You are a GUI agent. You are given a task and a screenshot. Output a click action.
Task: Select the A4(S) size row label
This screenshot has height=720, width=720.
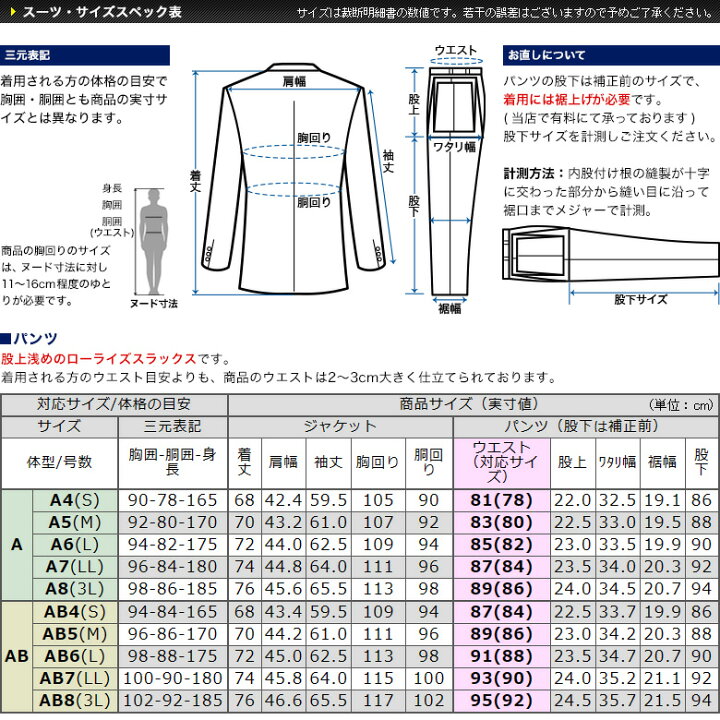(x=75, y=500)
